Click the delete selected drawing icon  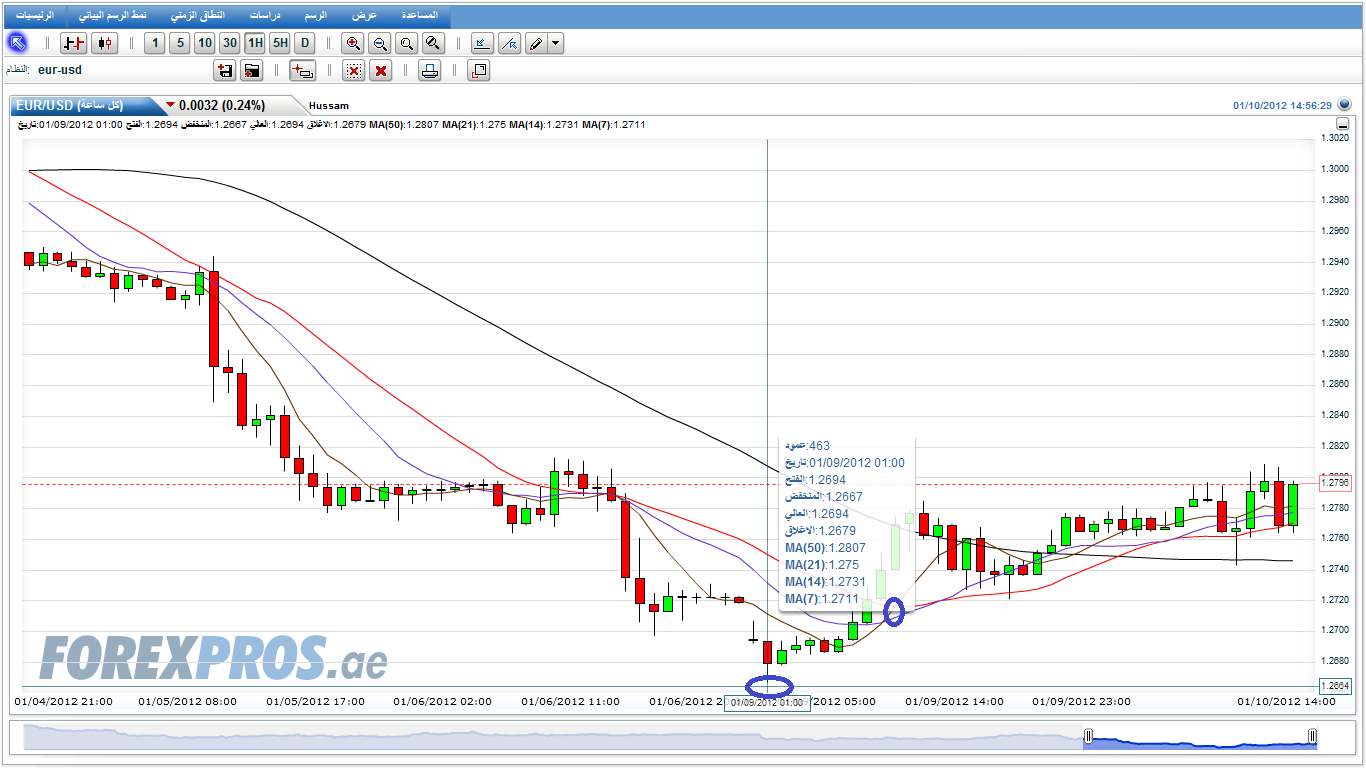click(353, 70)
